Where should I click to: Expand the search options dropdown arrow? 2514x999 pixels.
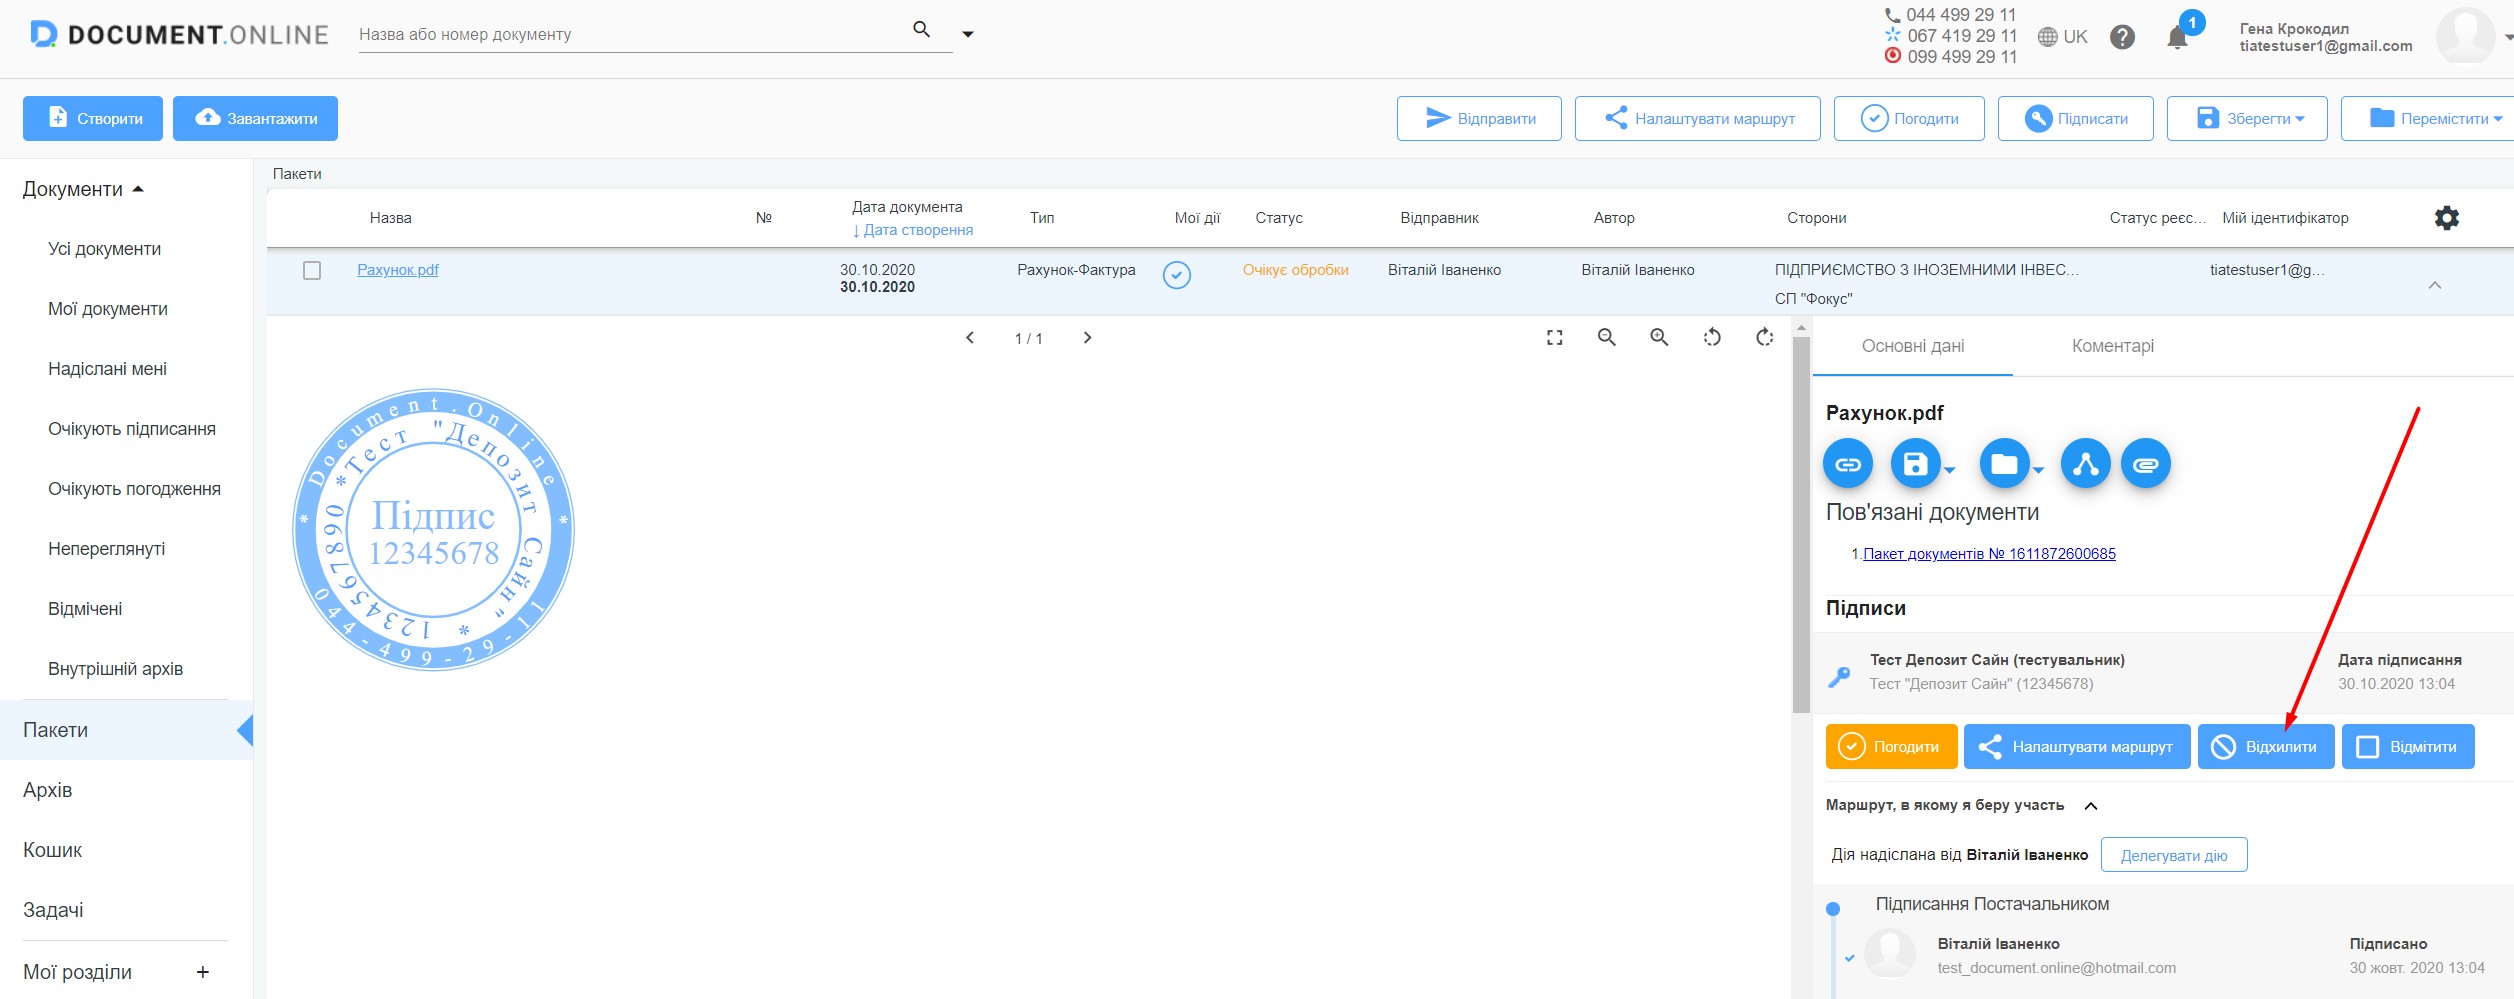pos(967,35)
